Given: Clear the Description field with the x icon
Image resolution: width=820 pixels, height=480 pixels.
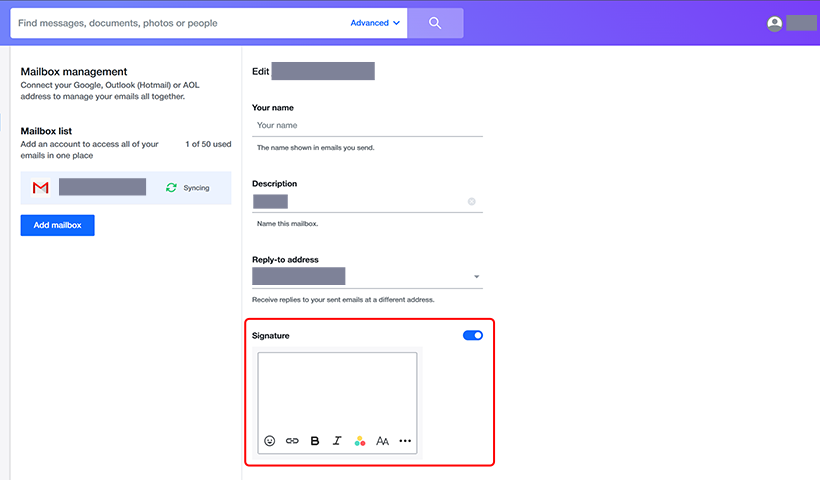Looking at the screenshot, I should pyautogui.click(x=472, y=201).
